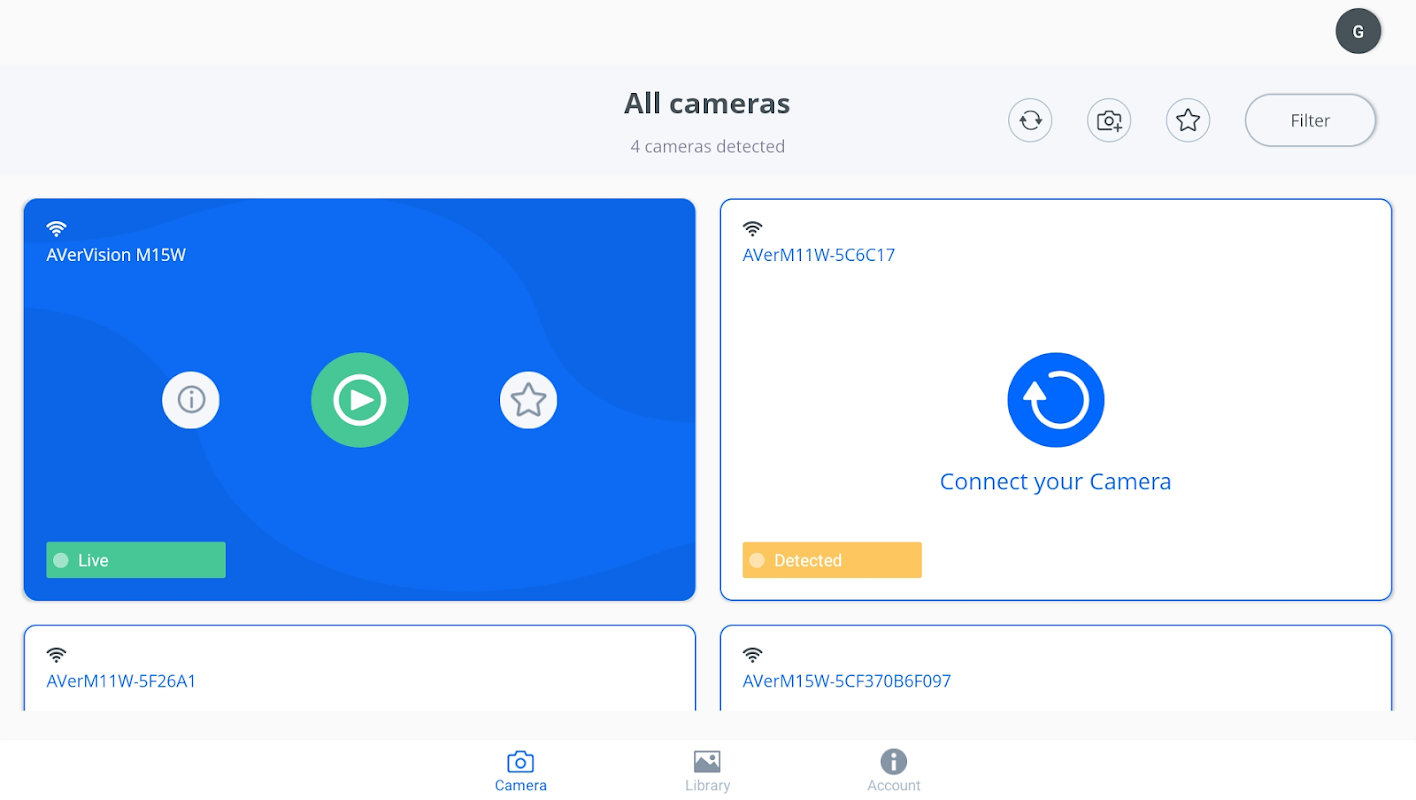
Task: Click the Connect your Camera link
Action: pyautogui.click(x=1055, y=482)
